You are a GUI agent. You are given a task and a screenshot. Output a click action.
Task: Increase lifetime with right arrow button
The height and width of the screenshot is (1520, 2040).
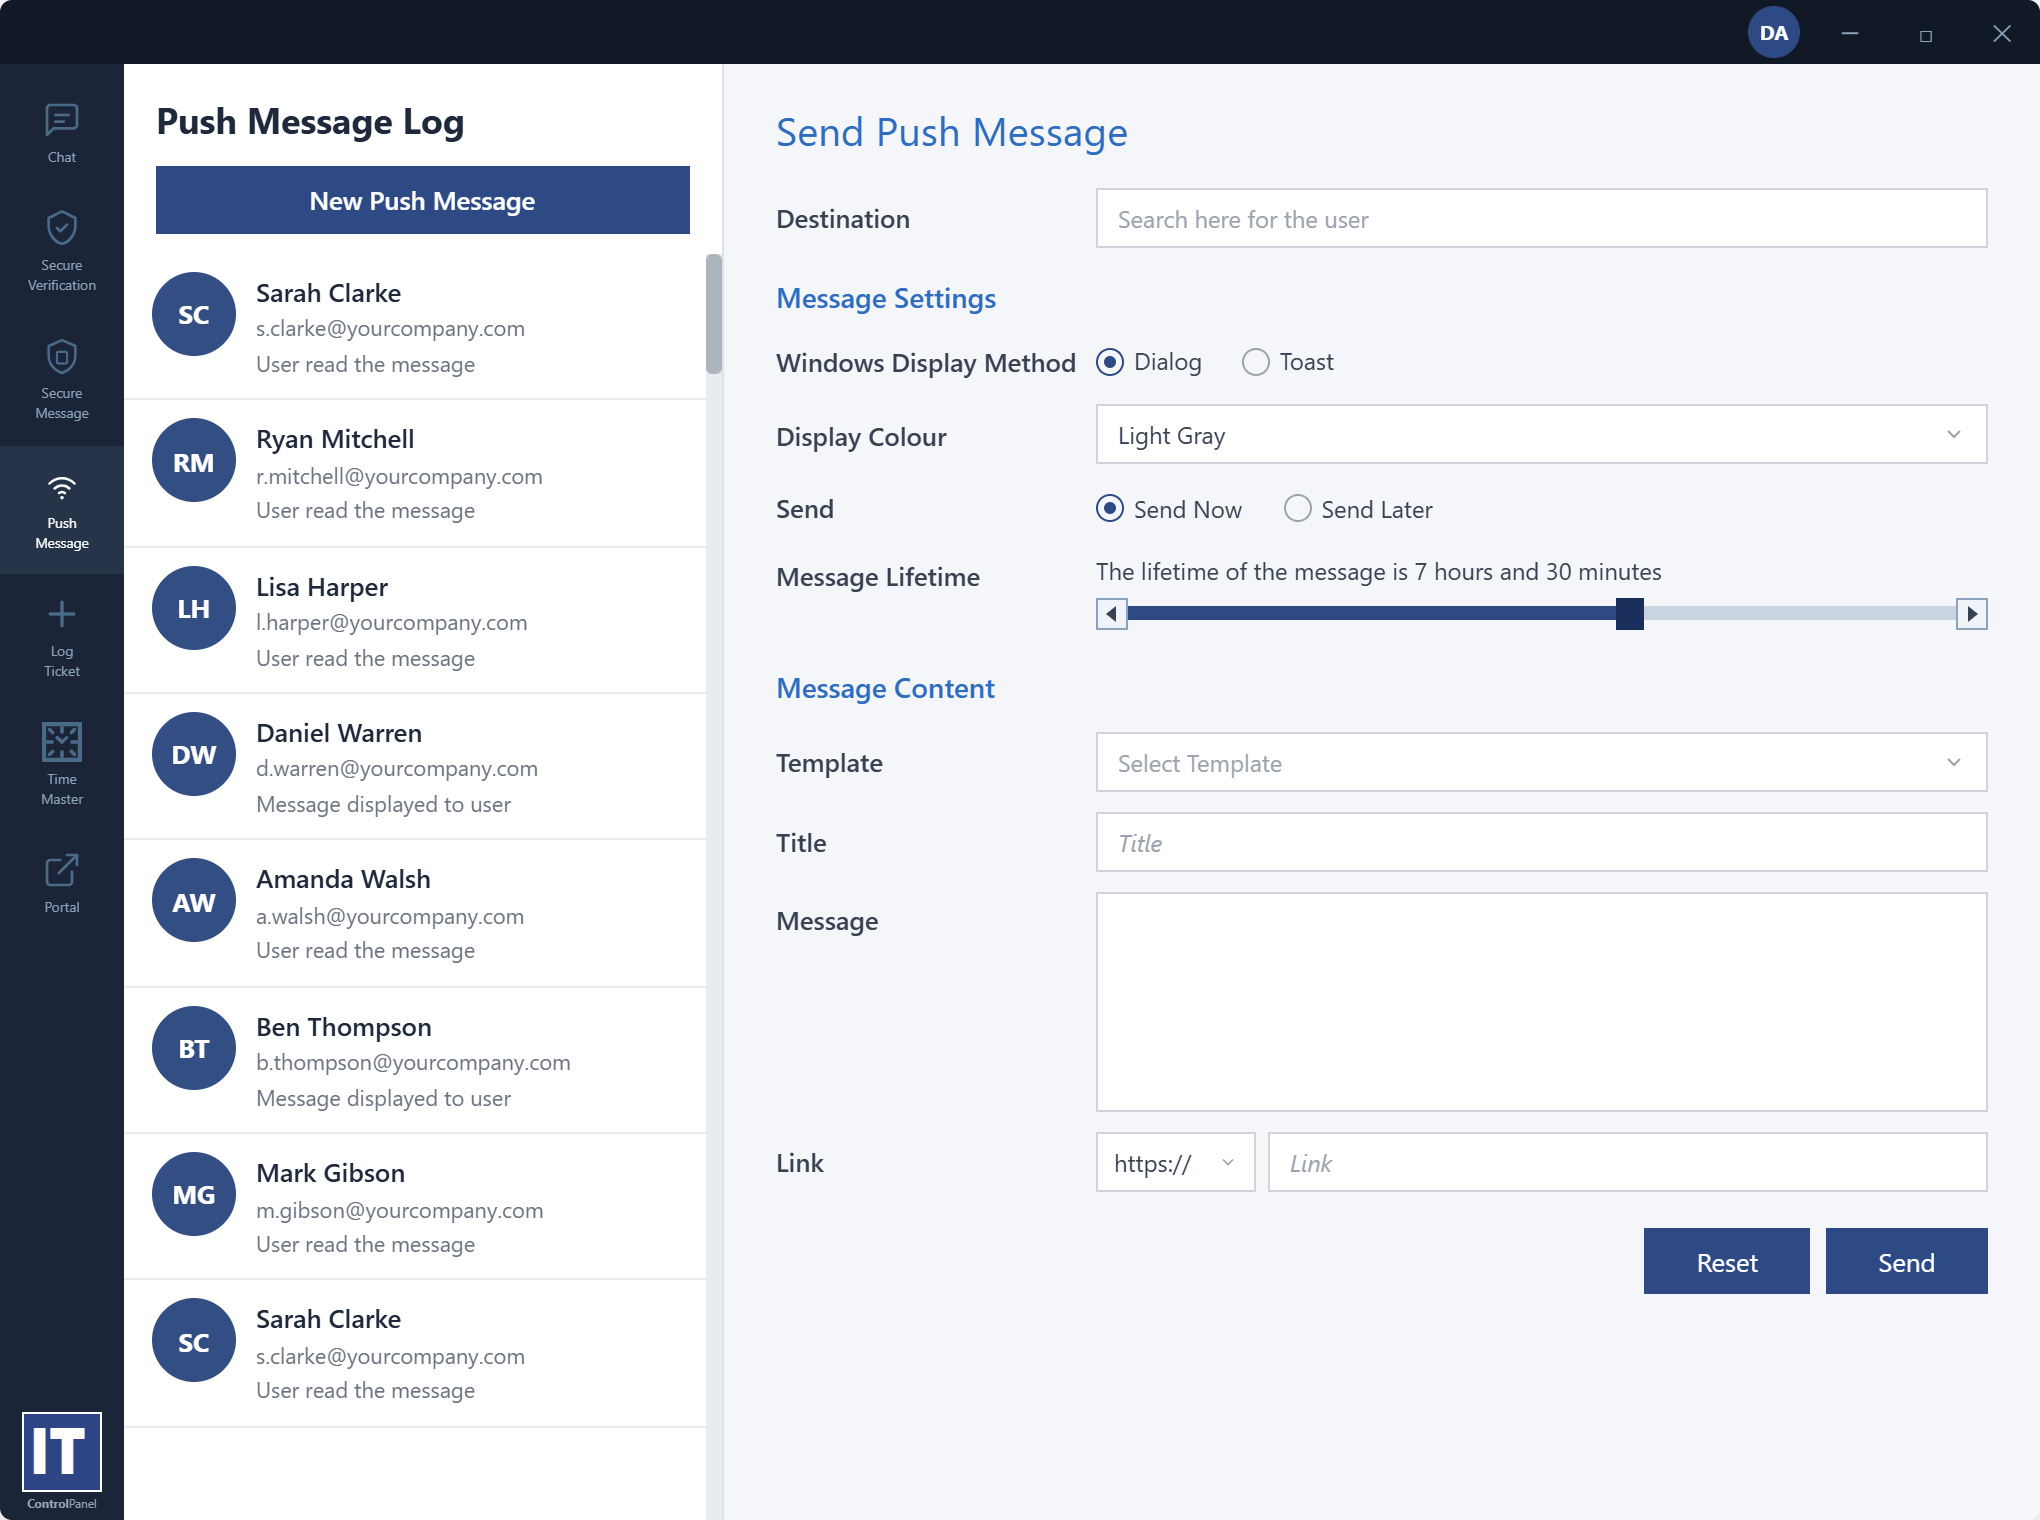tap(1971, 613)
